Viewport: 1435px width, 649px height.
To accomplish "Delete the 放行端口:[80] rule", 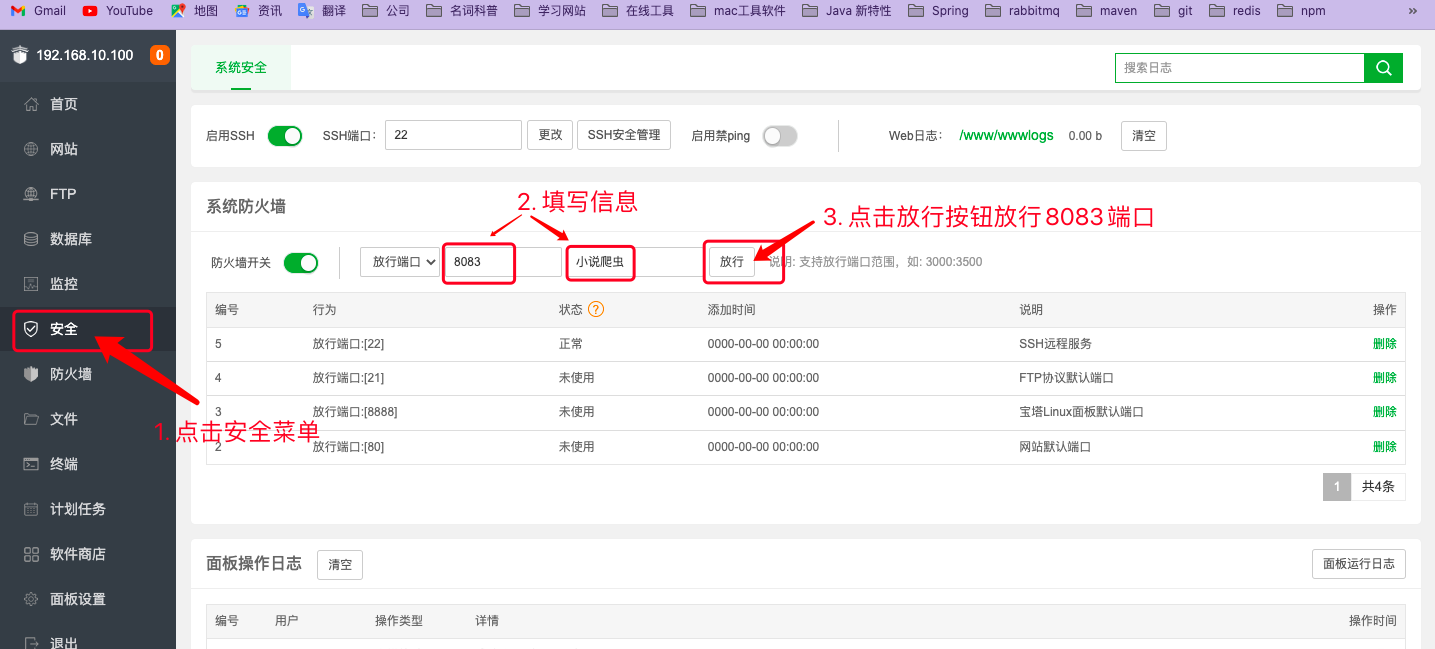I will pos(1385,447).
